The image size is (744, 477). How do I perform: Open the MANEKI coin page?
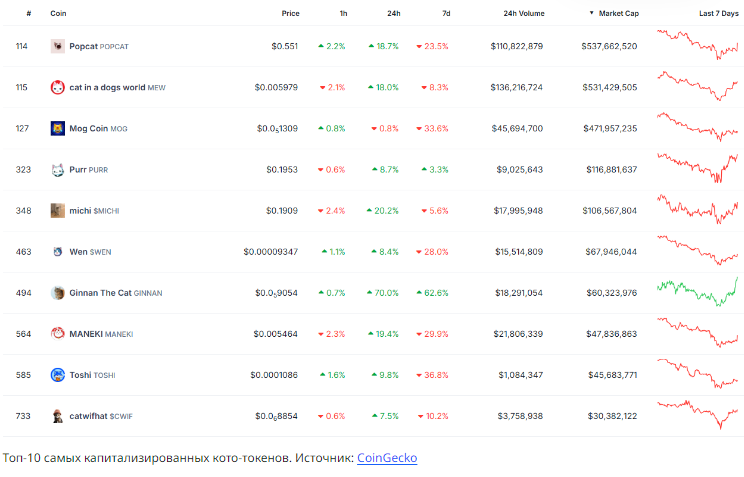point(101,334)
